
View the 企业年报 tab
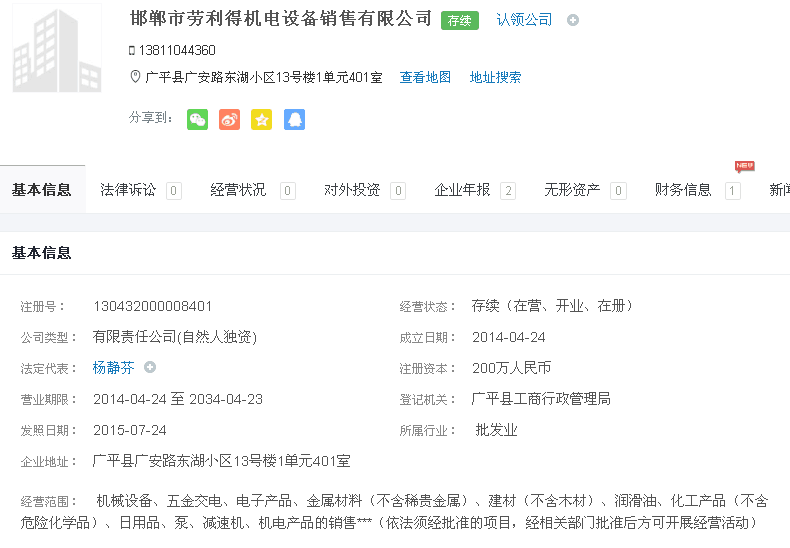tap(462, 190)
